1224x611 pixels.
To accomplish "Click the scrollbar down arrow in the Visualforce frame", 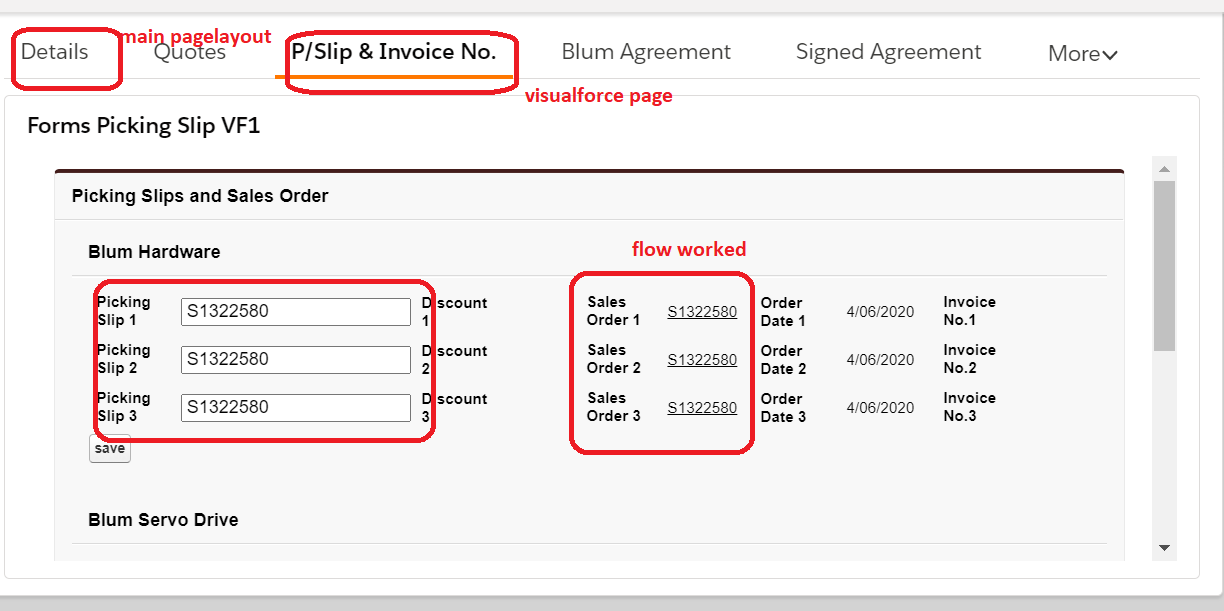I will point(1164,548).
